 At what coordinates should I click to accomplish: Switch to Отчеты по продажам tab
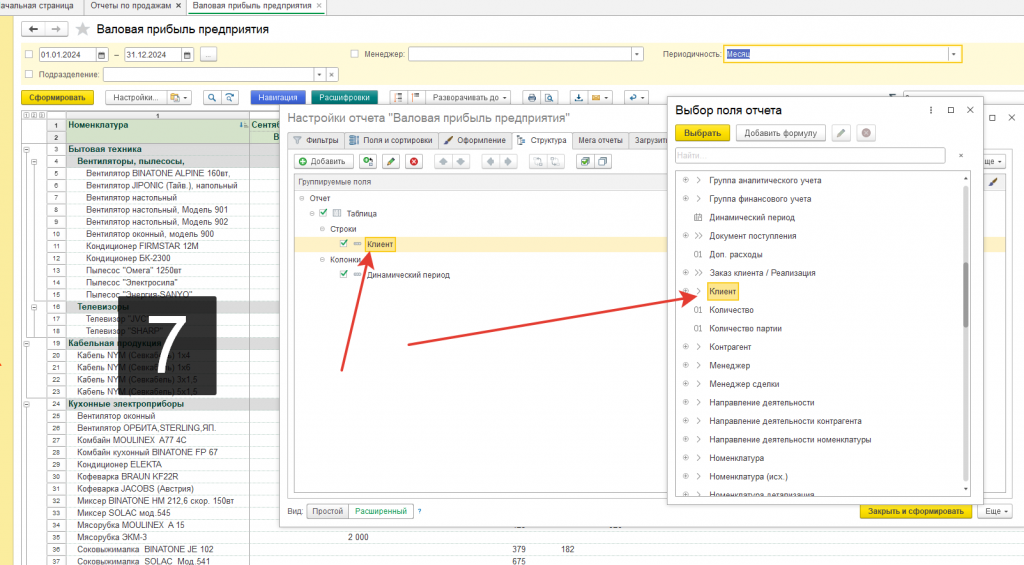[x=130, y=5]
